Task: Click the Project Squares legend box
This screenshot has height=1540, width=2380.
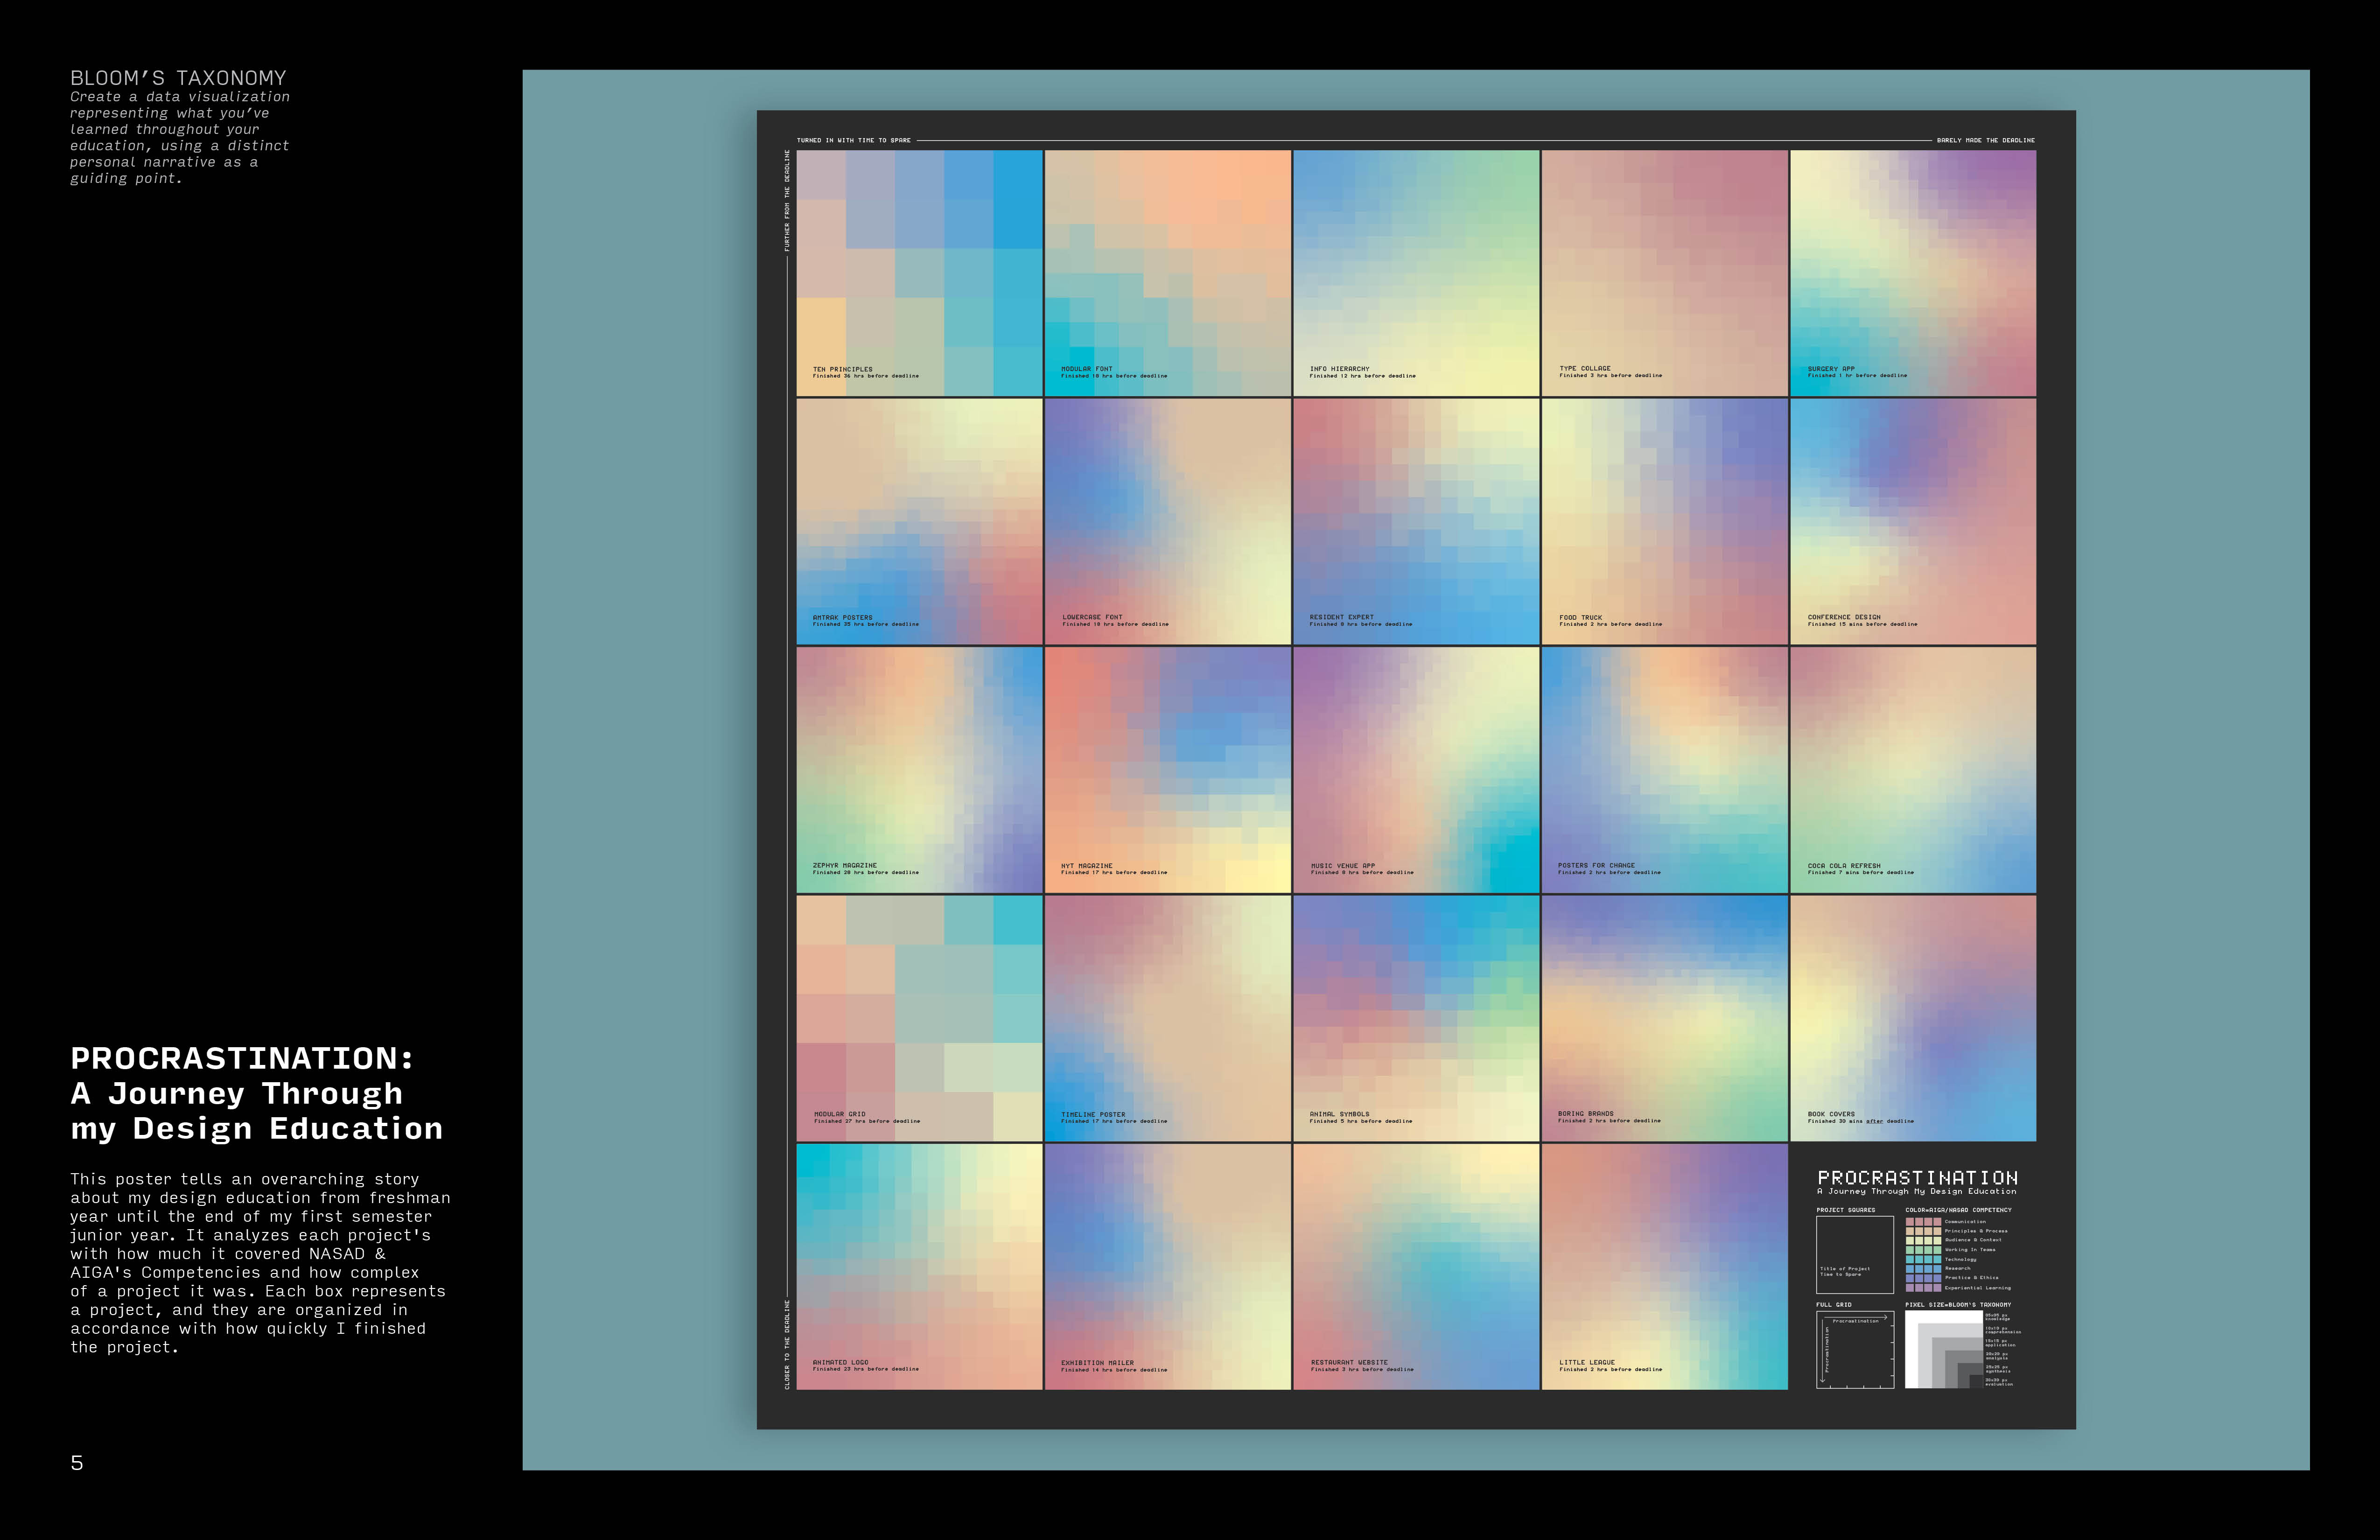Action: point(1855,1254)
